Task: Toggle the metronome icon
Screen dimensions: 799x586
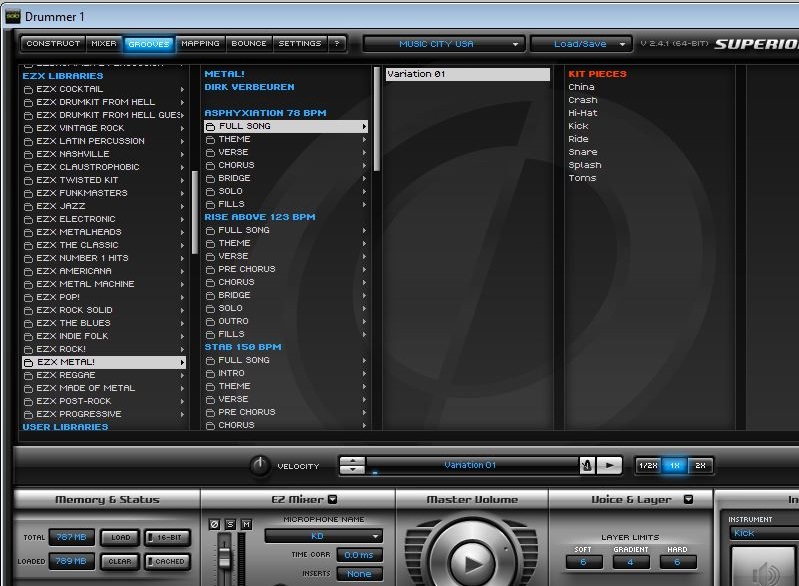Action: point(587,465)
